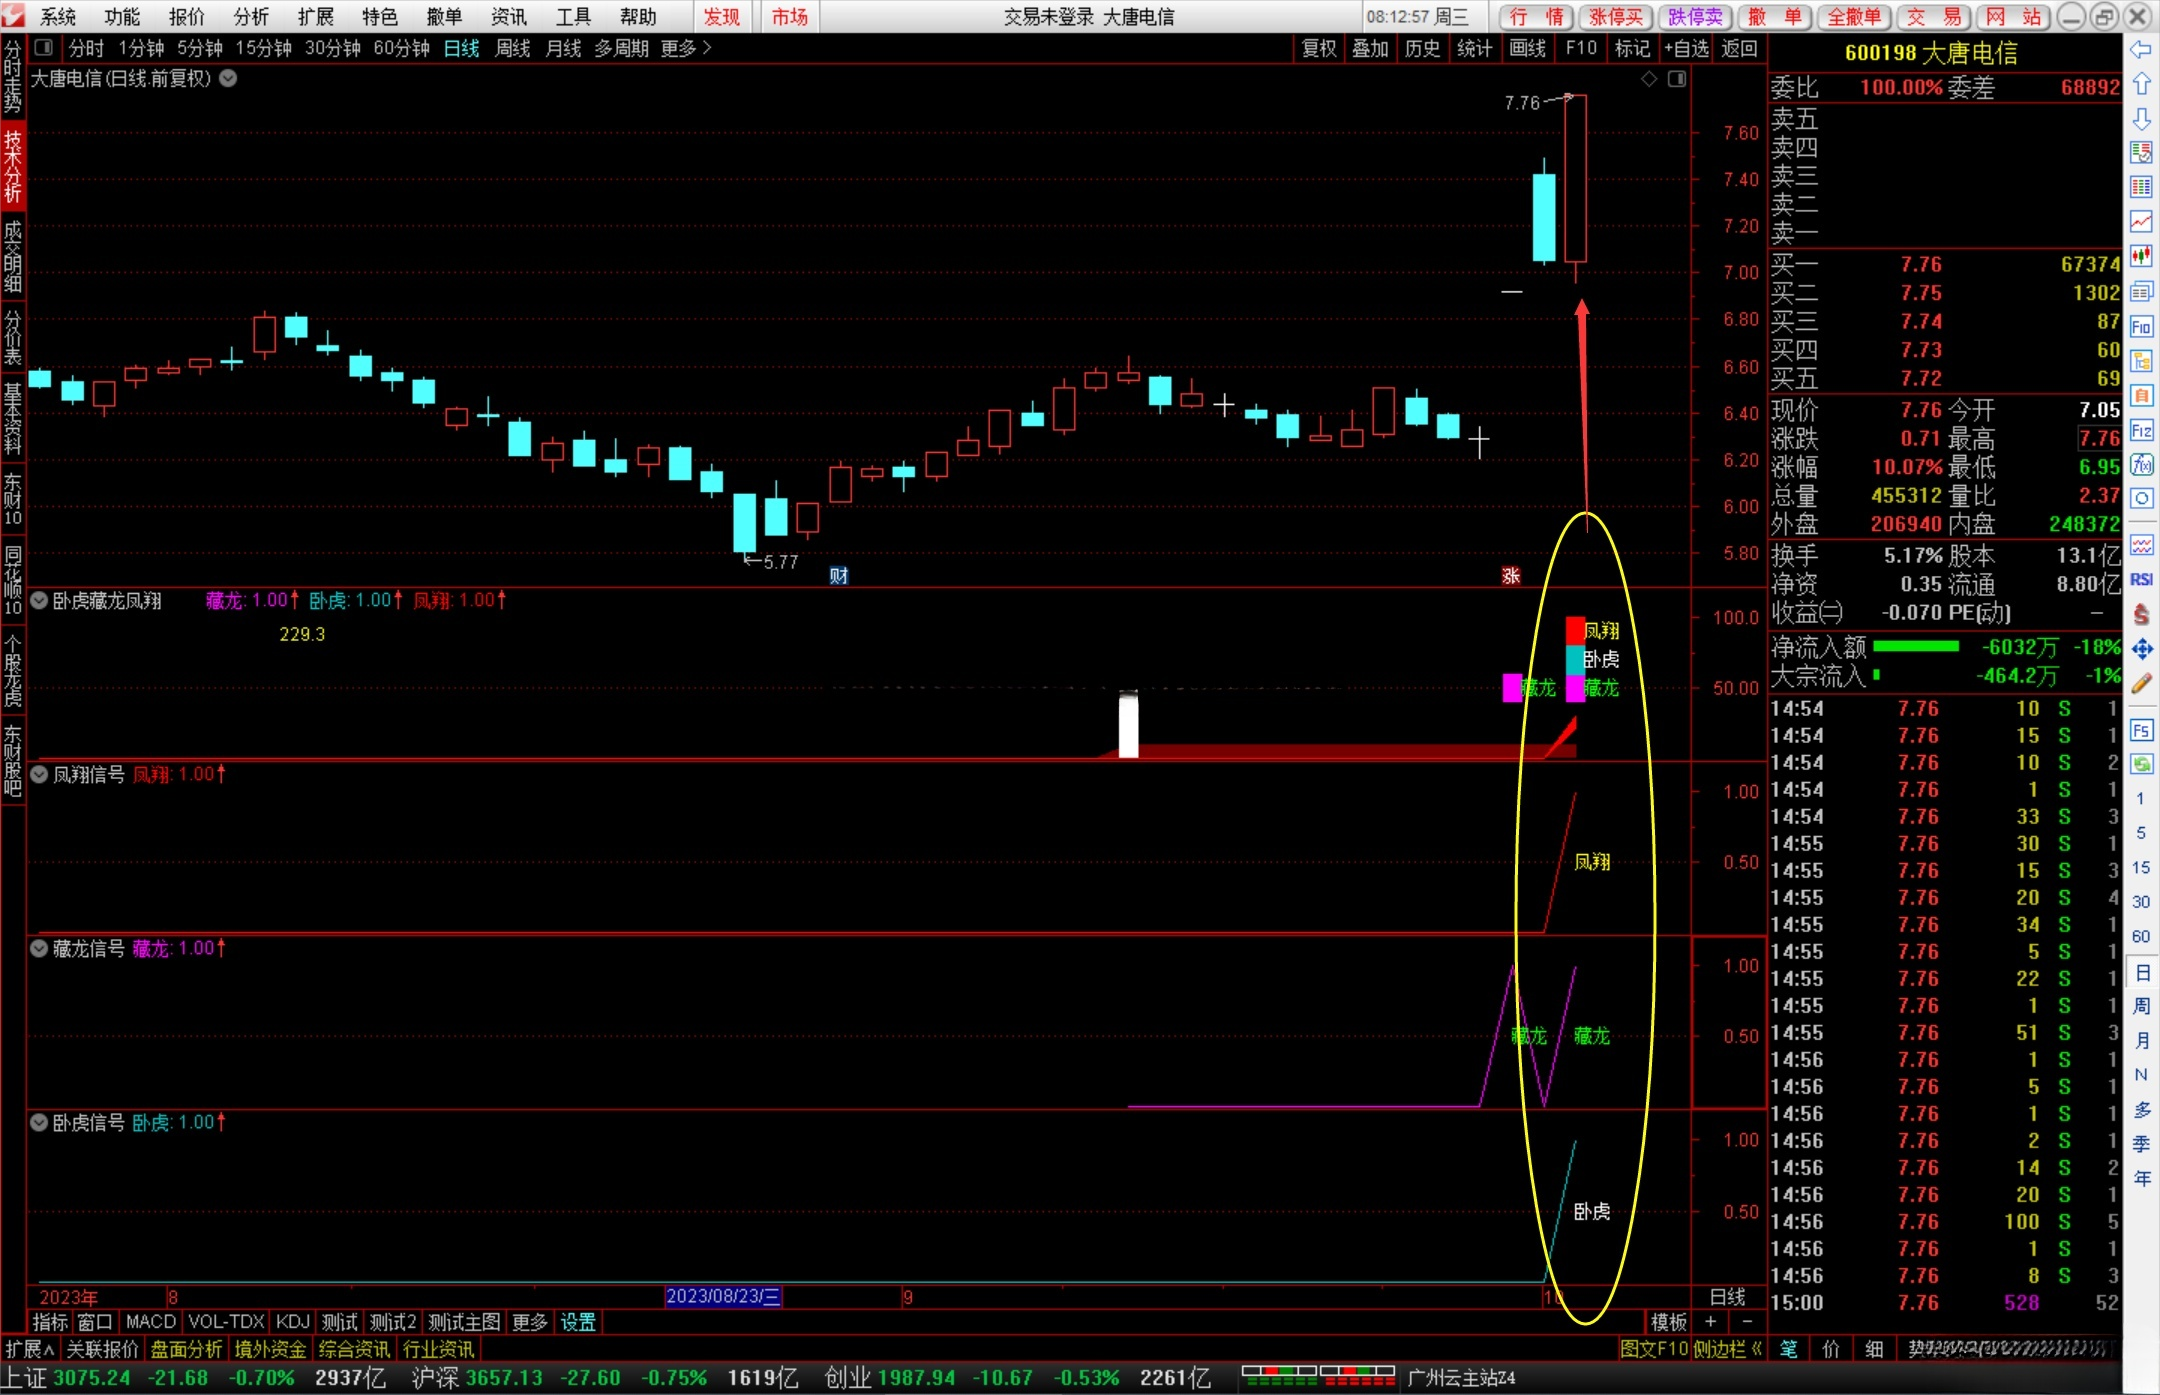The image size is (2160, 1395).
Task: Click the green 净流入额 progress bar
Action: pyautogui.click(x=1915, y=647)
